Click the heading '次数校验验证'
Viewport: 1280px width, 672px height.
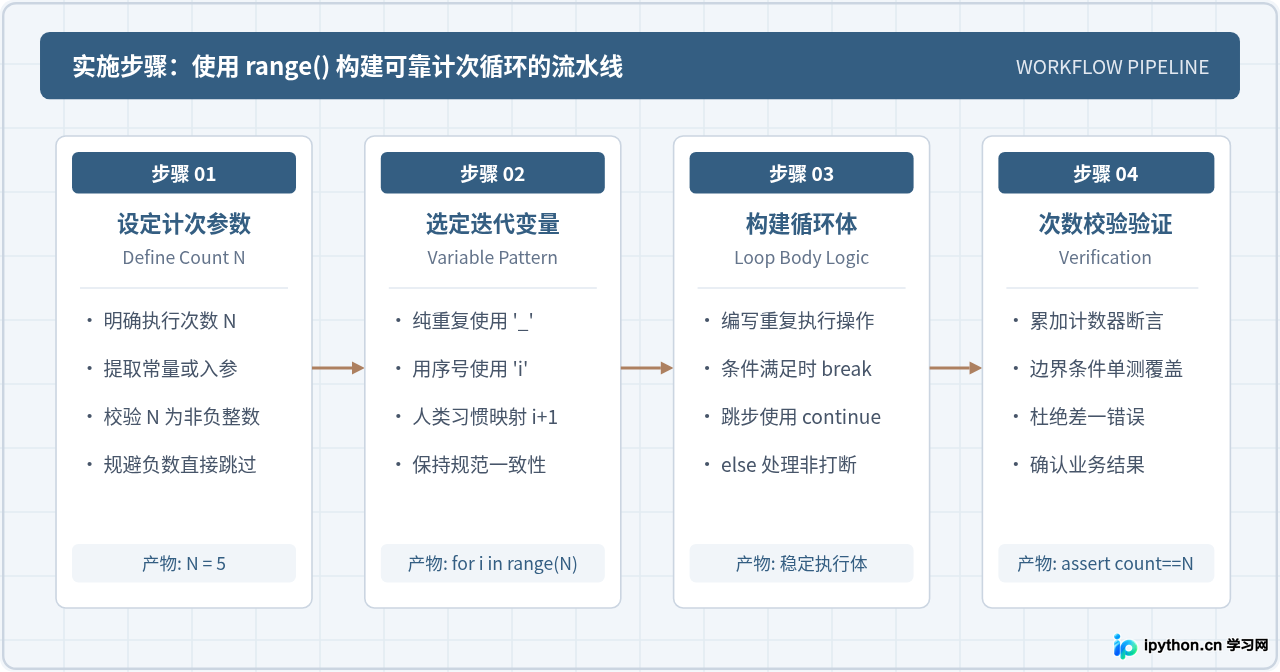point(1106,224)
